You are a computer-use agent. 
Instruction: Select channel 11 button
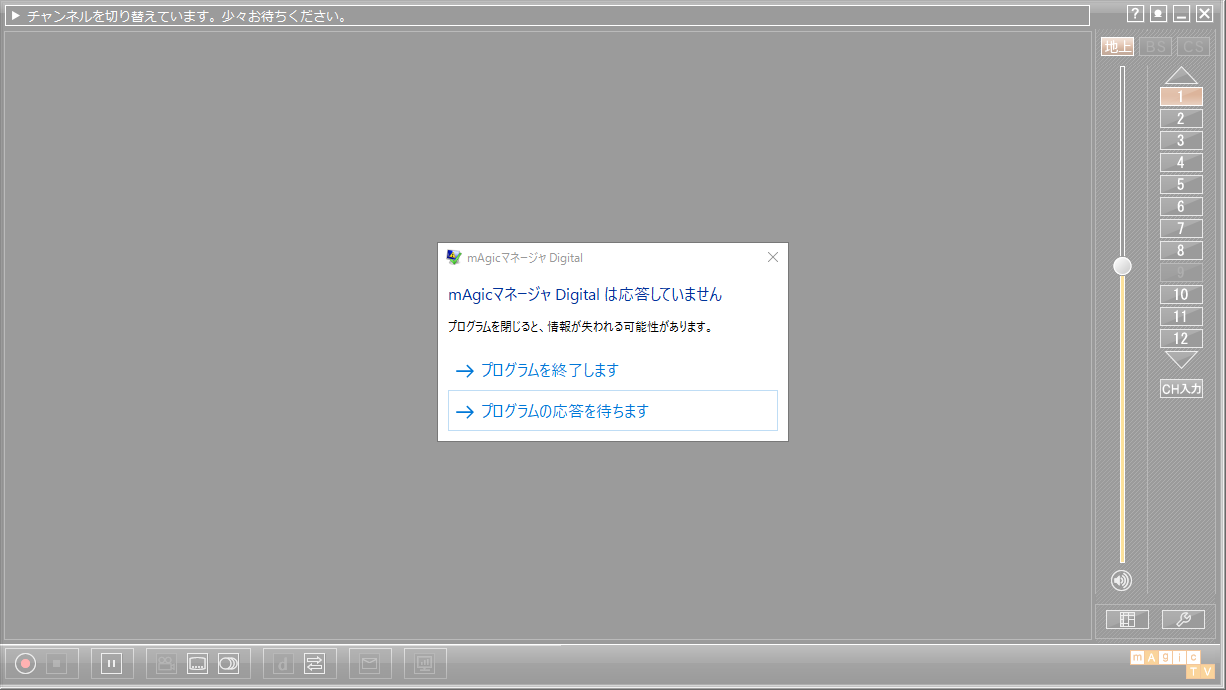click(1181, 317)
